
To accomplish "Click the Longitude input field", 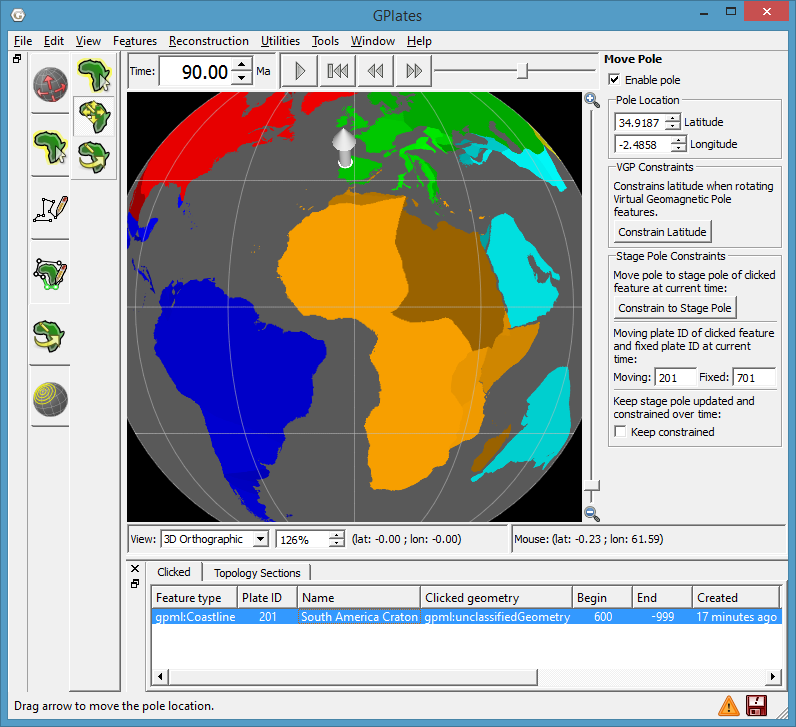I will pos(643,145).
